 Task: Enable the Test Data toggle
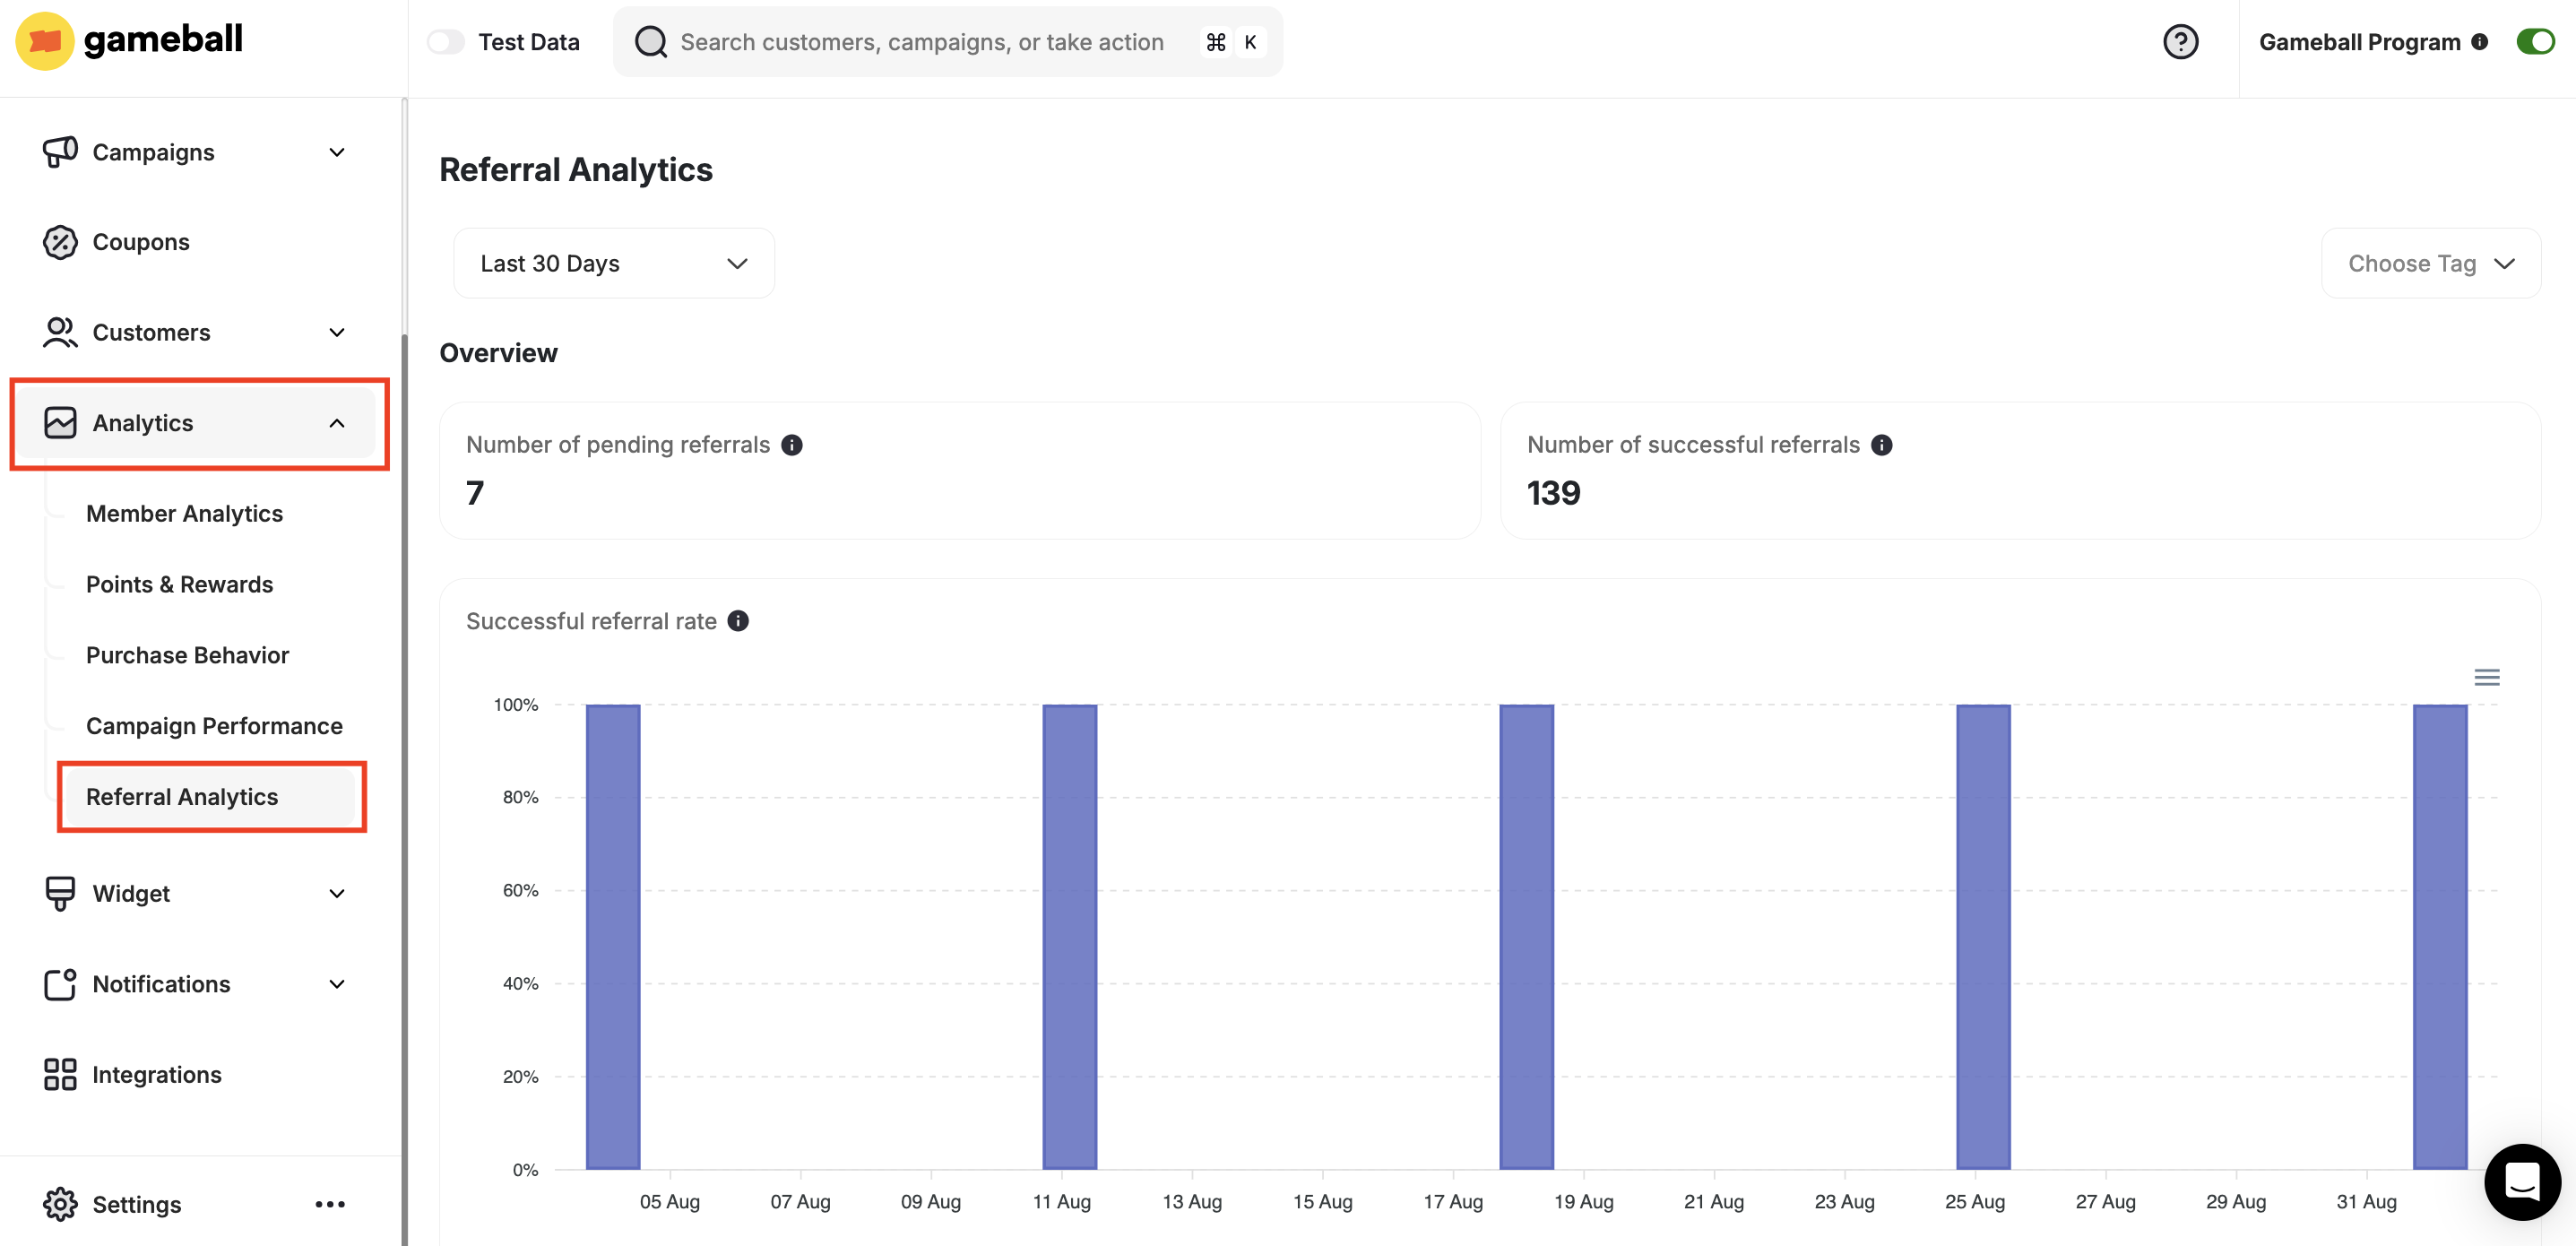[x=446, y=41]
